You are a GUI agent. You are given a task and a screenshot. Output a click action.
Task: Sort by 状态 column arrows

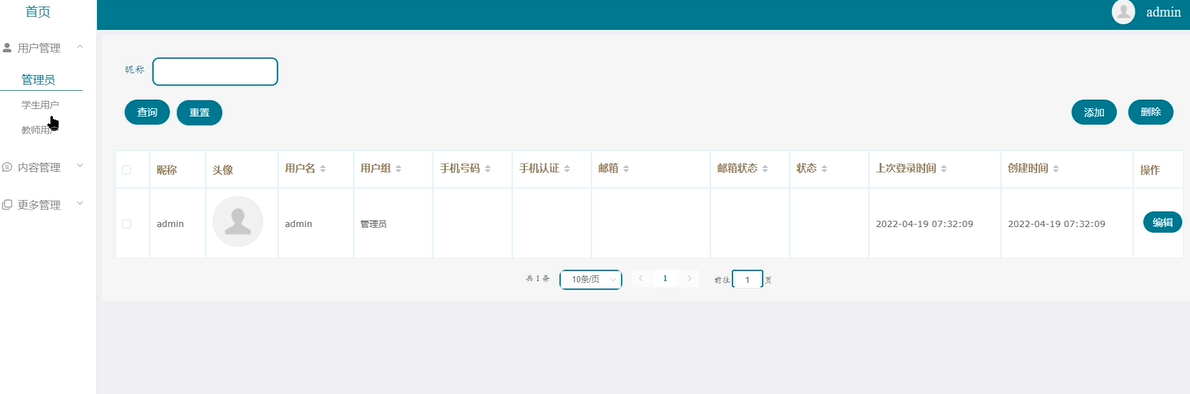(824, 169)
